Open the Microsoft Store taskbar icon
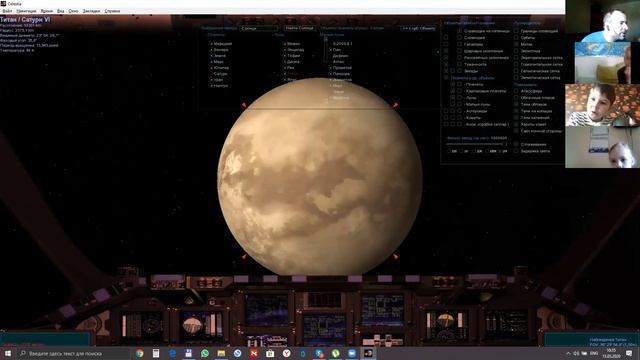The width and height of the screenshot is (640, 360). [x=270, y=353]
